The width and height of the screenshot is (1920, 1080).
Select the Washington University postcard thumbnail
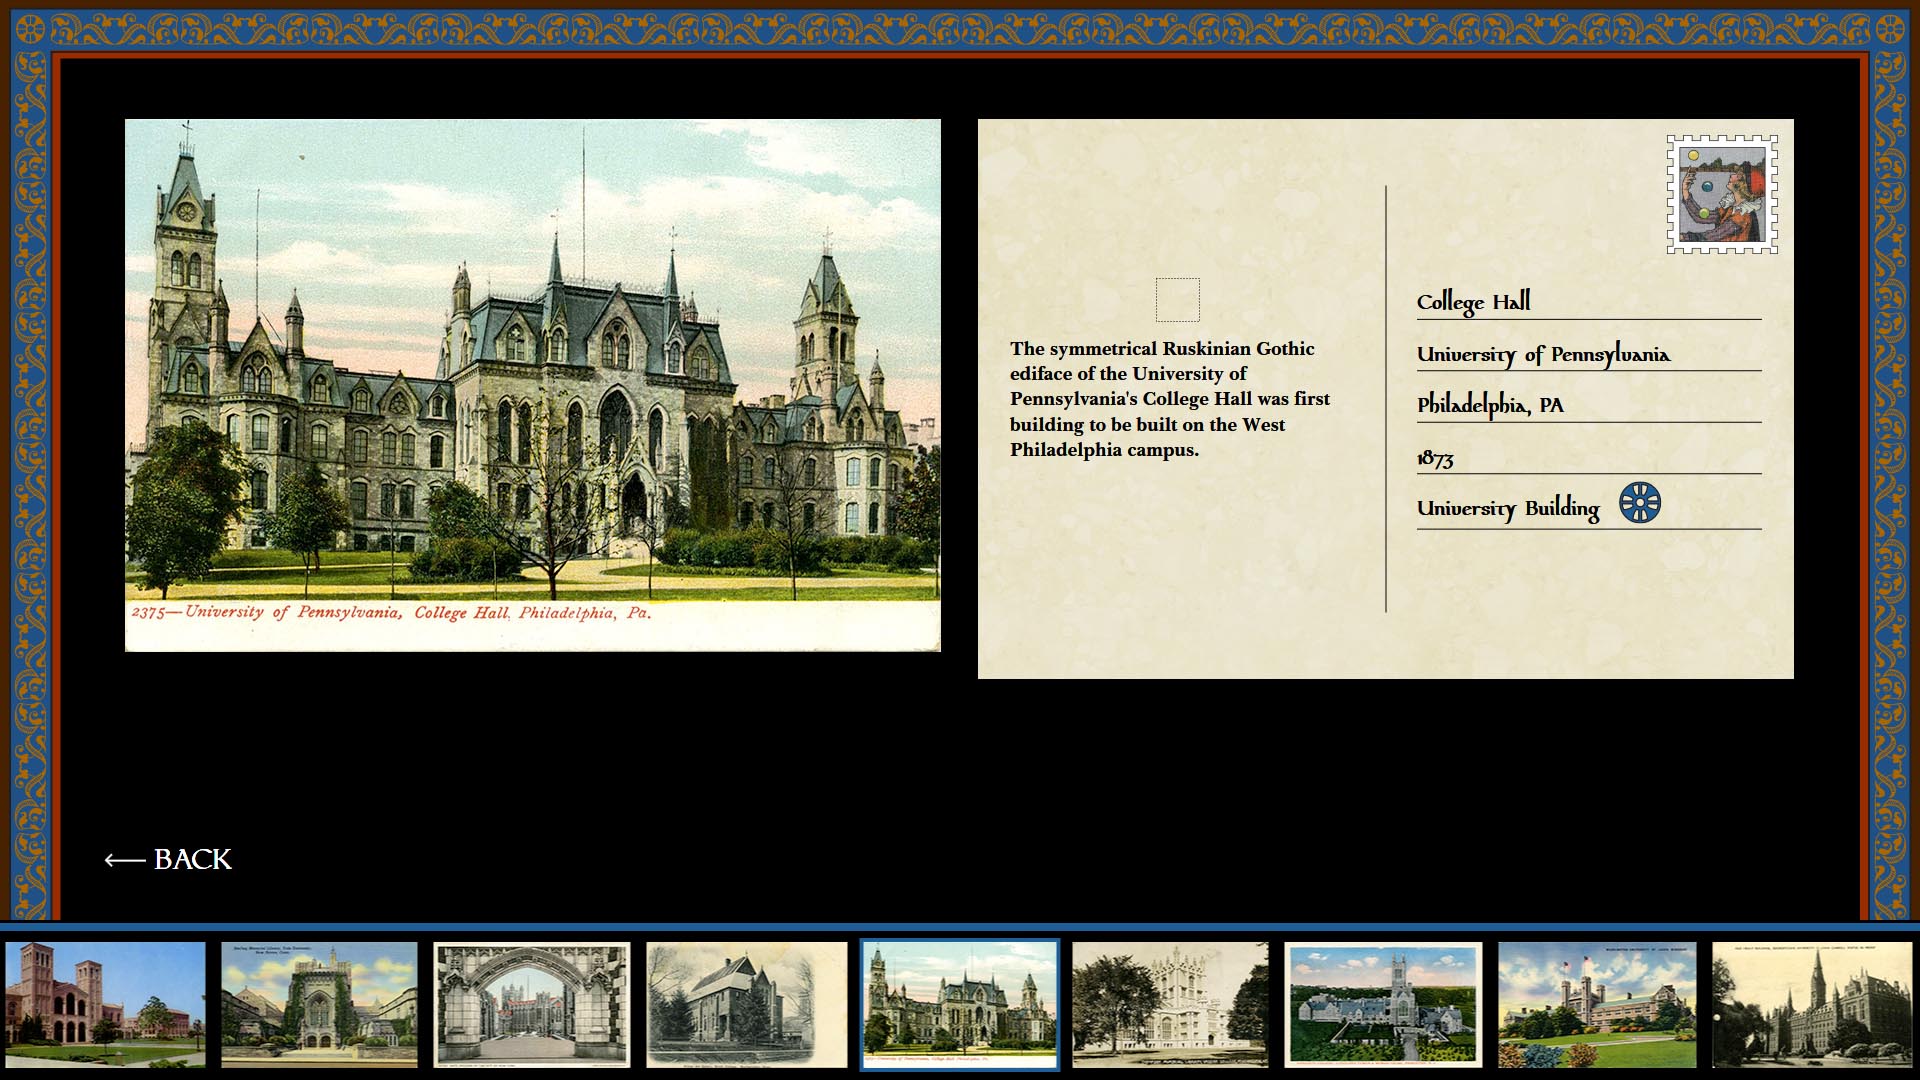1597,1004
